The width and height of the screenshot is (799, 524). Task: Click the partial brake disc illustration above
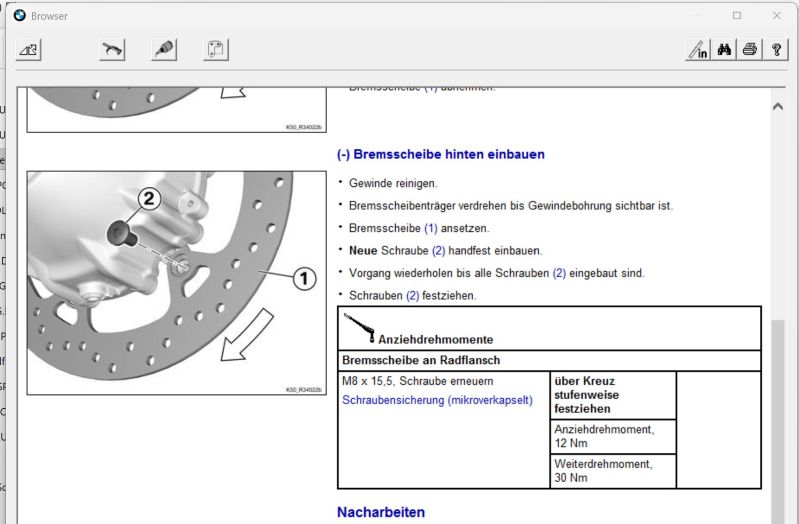coord(176,110)
